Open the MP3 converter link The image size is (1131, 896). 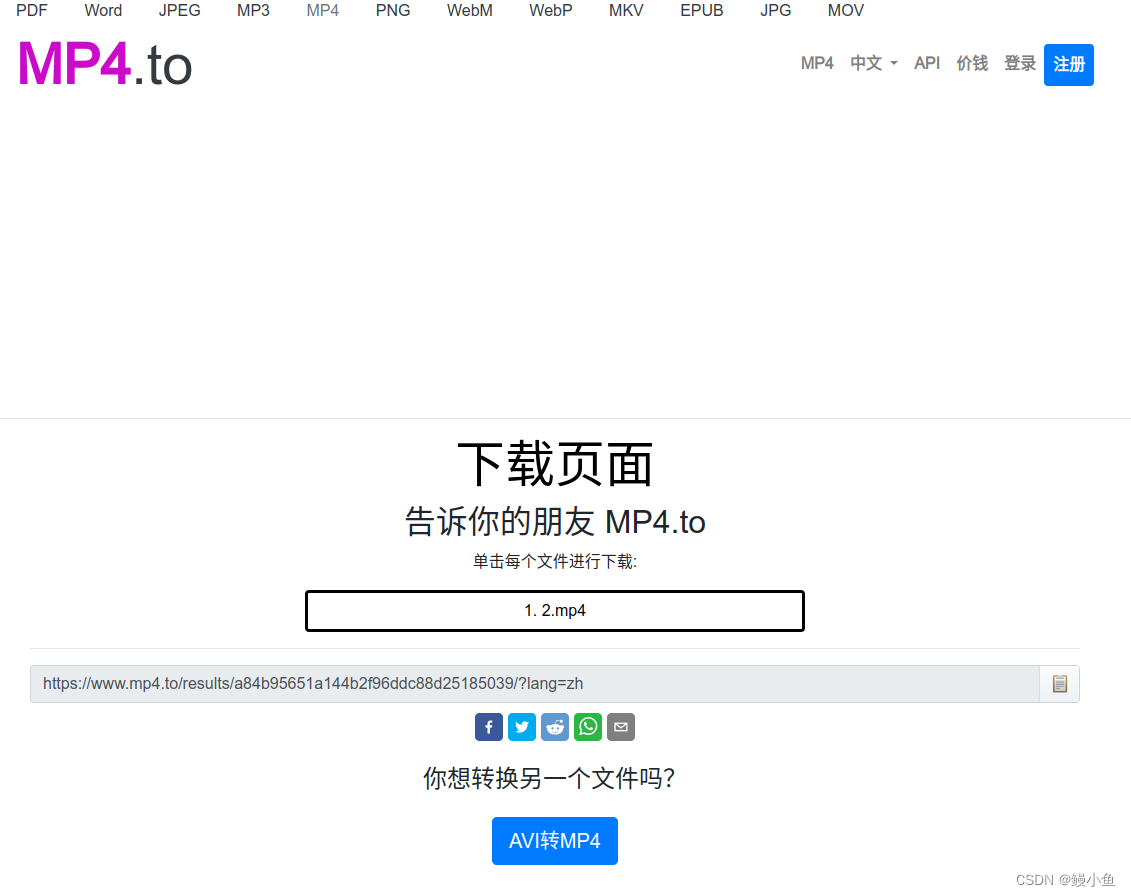(253, 10)
